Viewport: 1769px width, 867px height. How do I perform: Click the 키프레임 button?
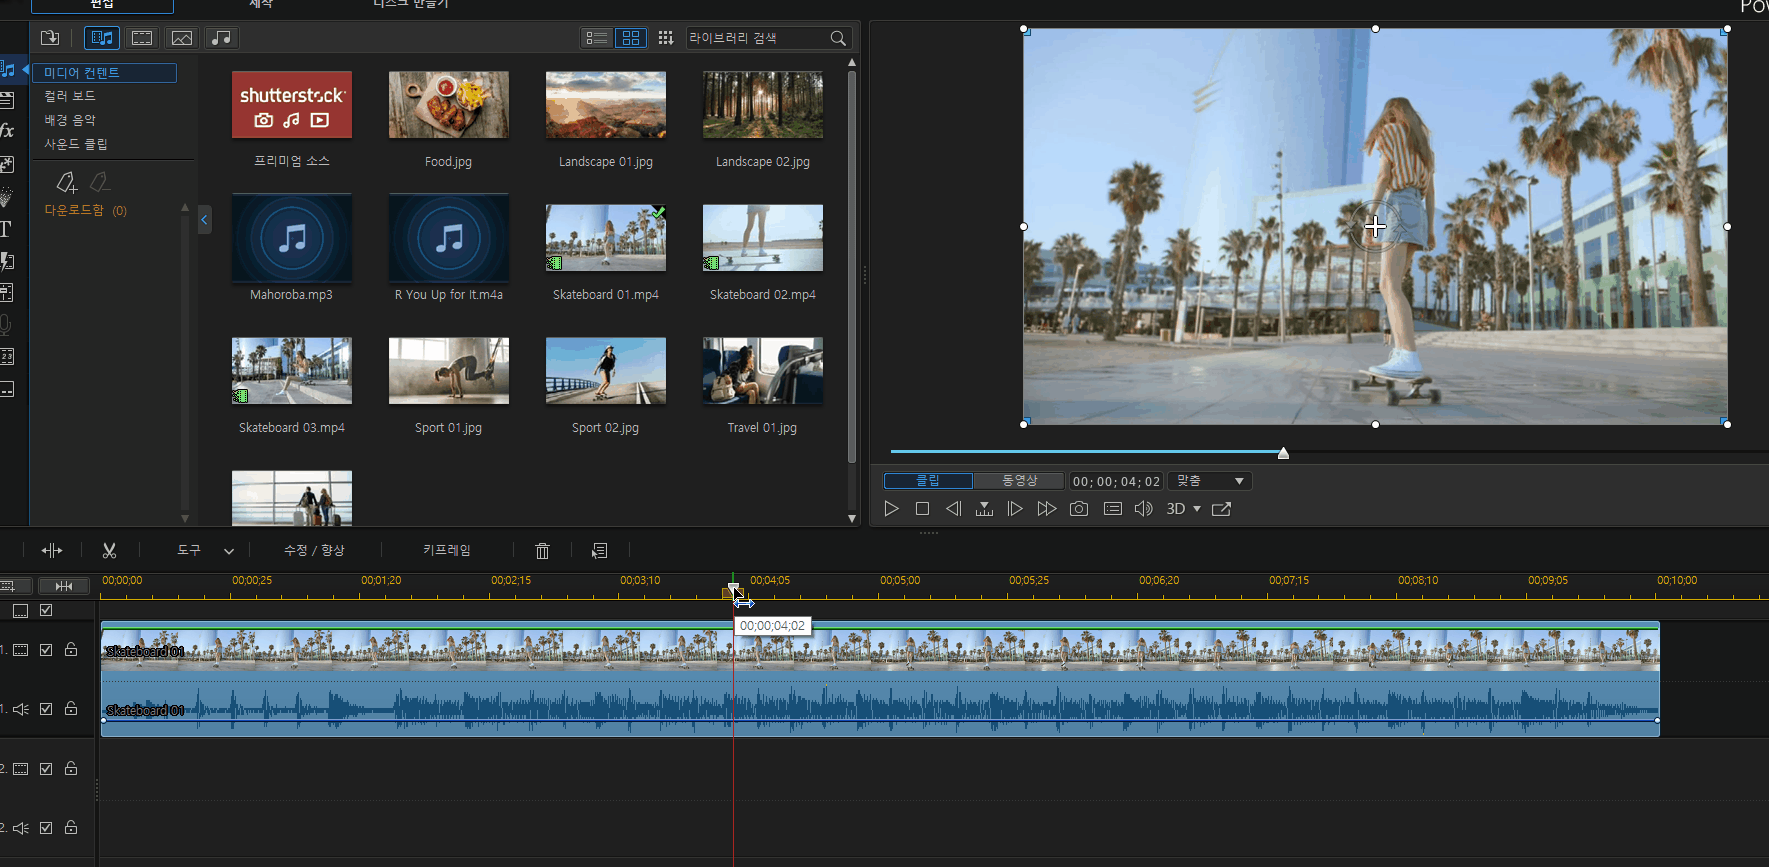click(446, 551)
